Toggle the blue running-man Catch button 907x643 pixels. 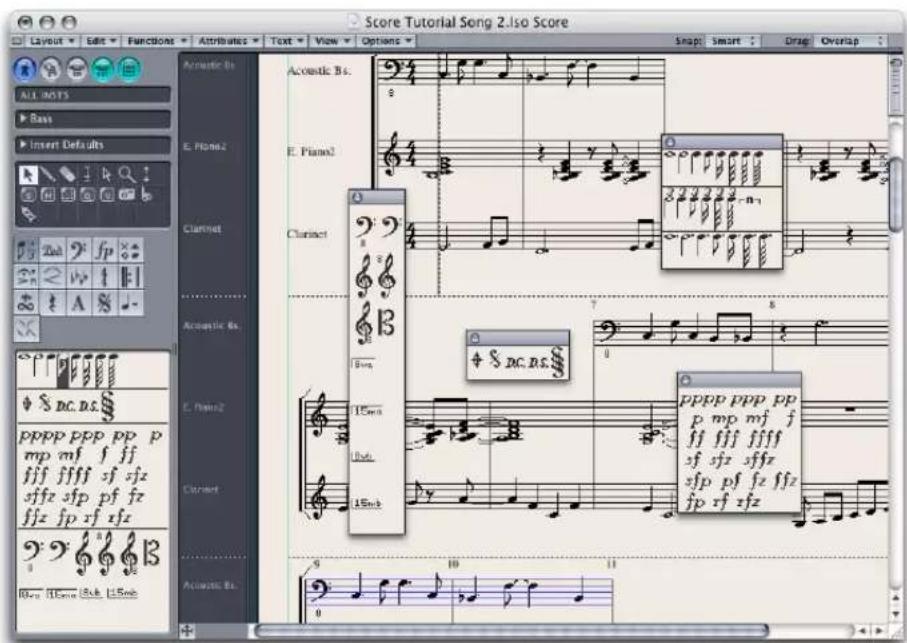24,69
